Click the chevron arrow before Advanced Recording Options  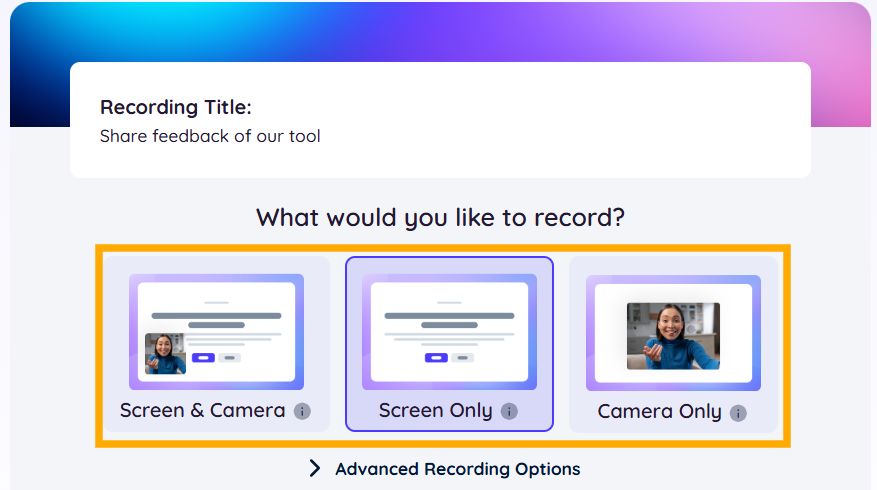[315, 468]
